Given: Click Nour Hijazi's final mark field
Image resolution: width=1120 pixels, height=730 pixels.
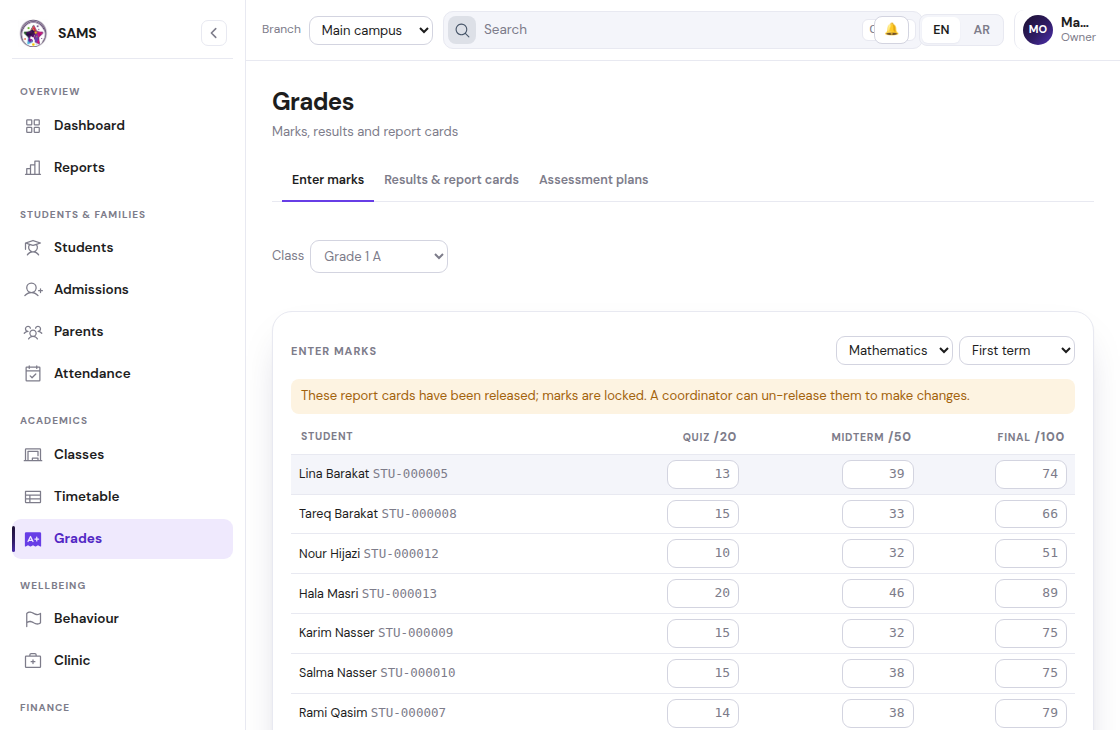Looking at the screenshot, I should pos(1031,554).
